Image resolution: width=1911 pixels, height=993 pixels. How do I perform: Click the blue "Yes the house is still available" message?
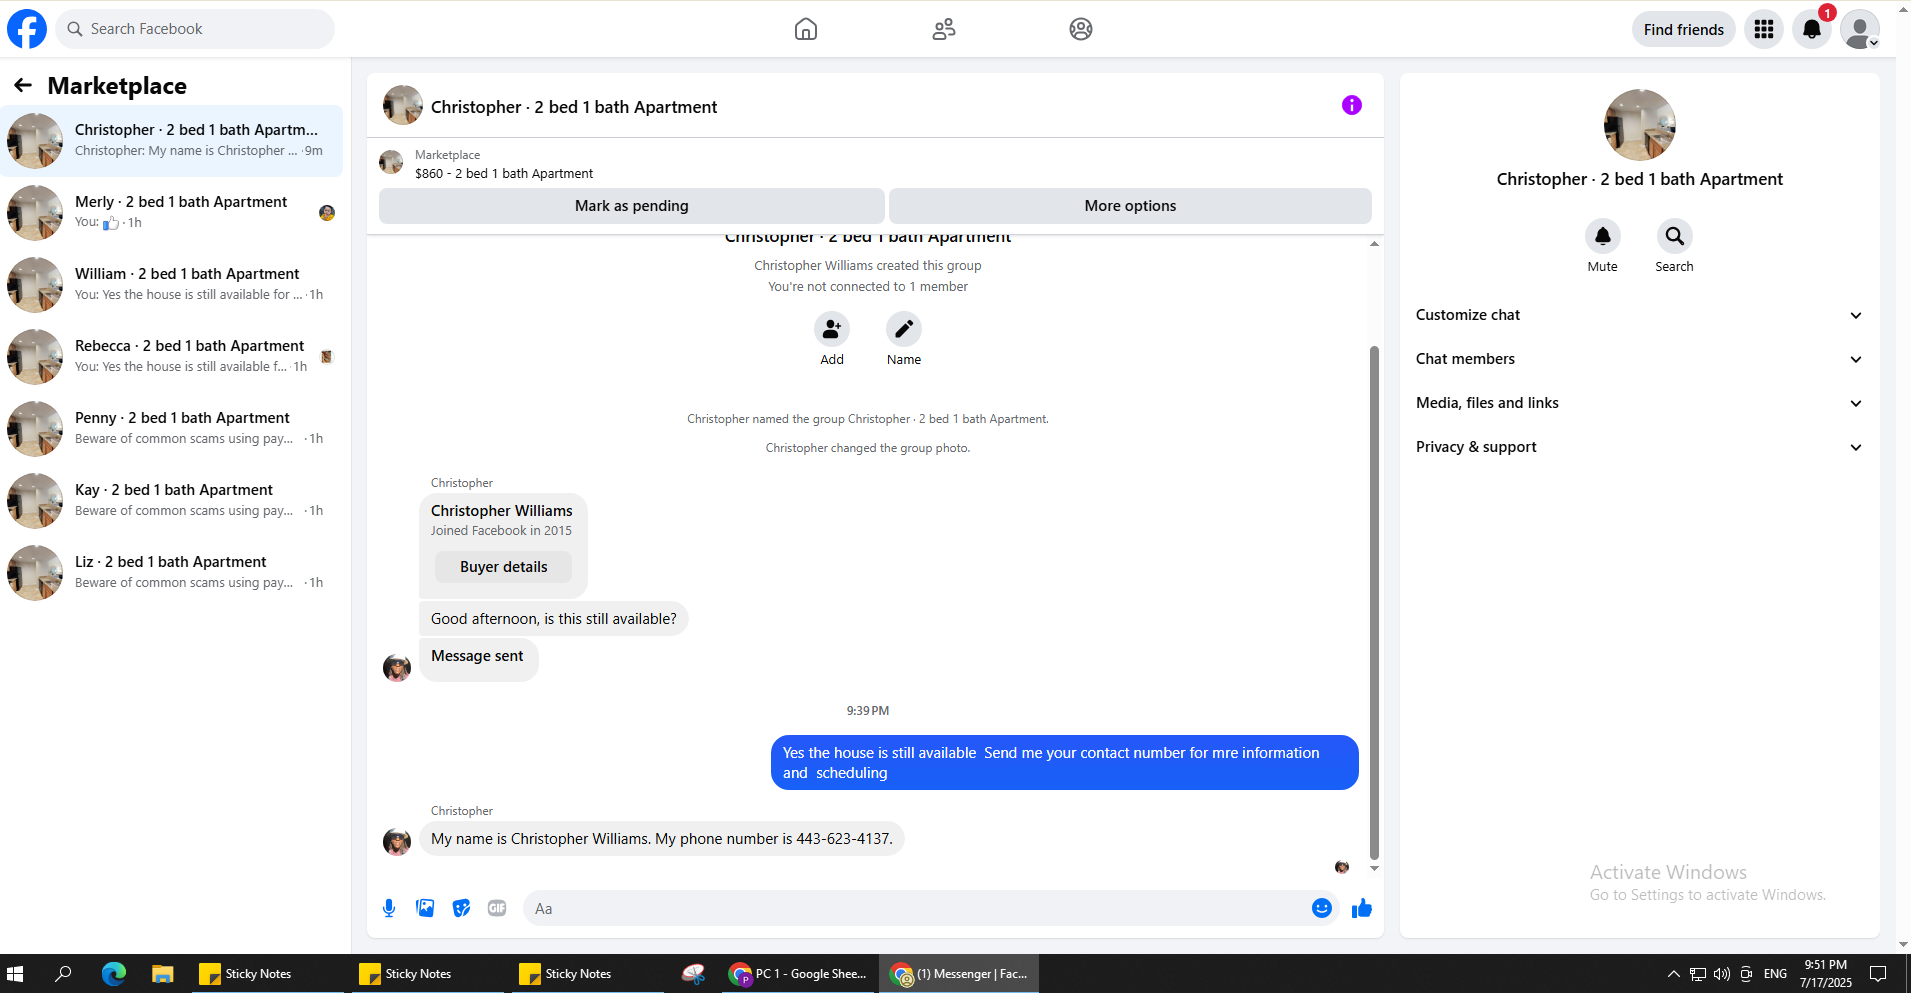(1065, 763)
